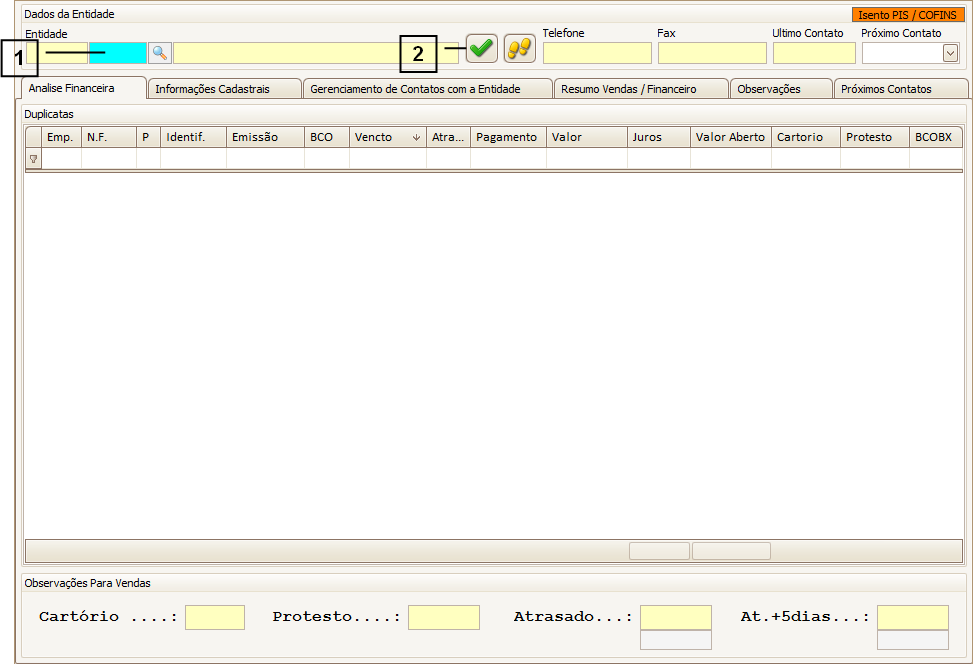Viewport: 973px width, 664px height.
Task: Switch to the Informações Cadastrais tab
Action: [225, 89]
